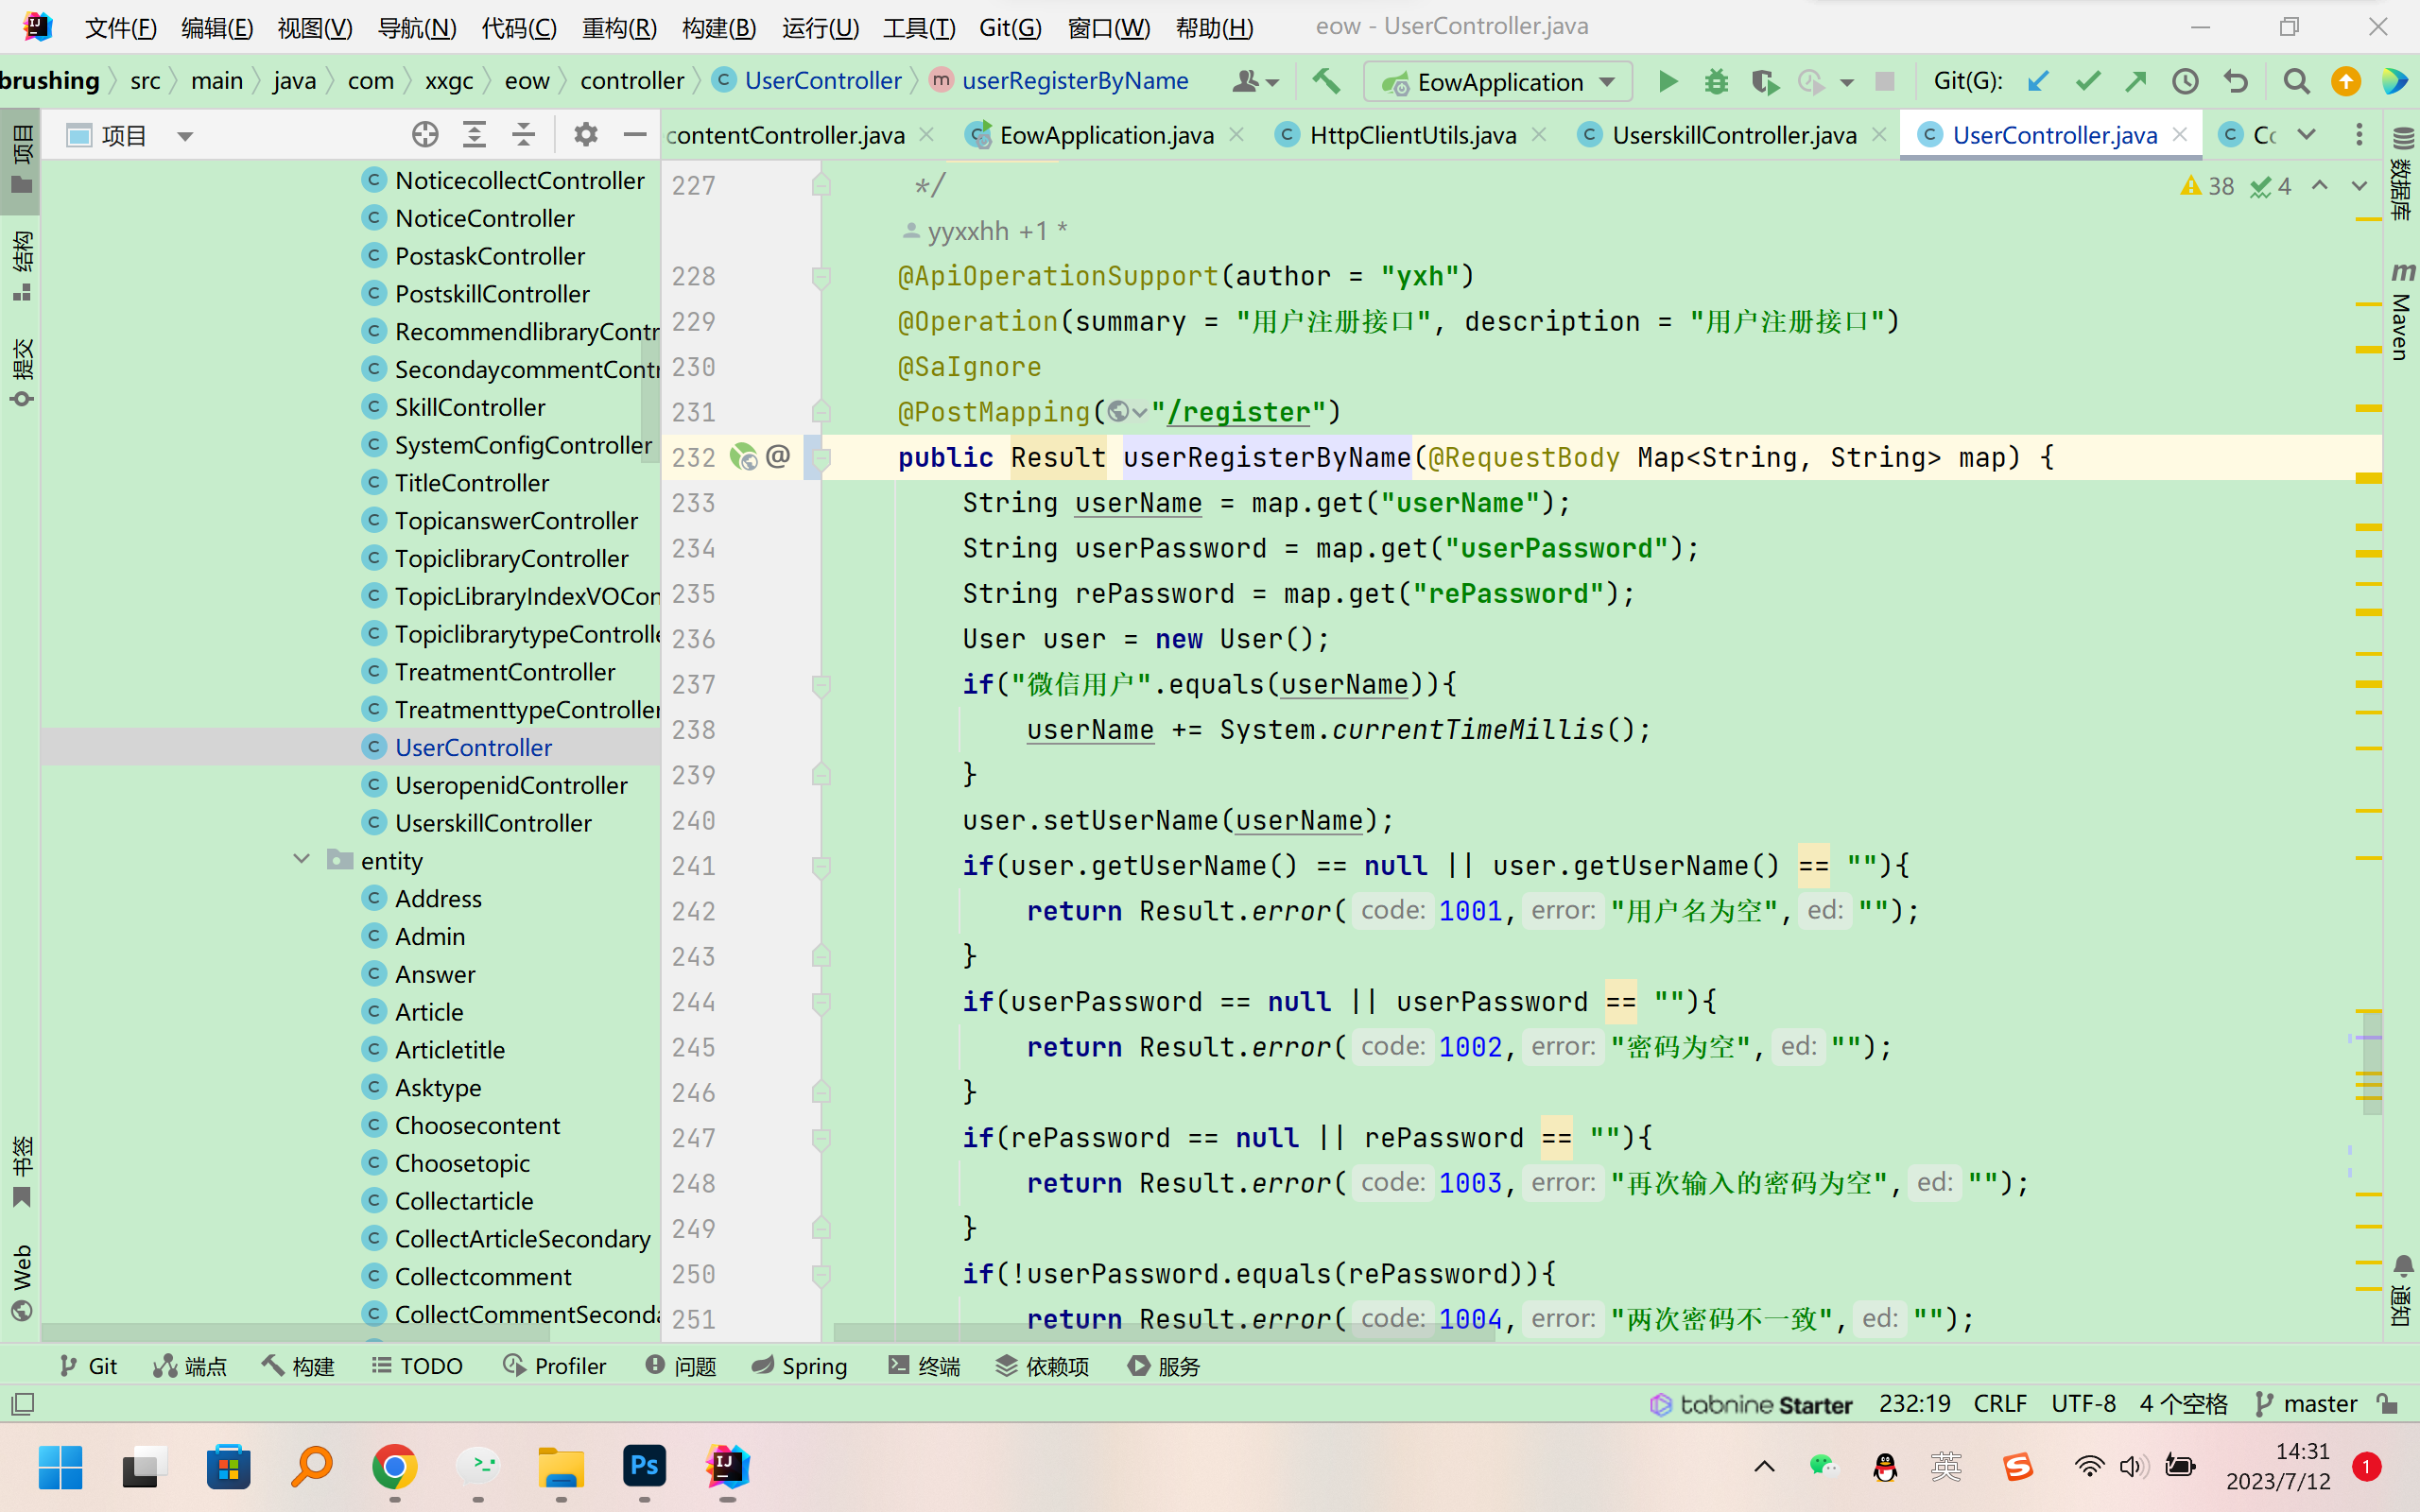
Task: Click editor vertical scrollbar thumb
Action: (x=2370, y=1063)
